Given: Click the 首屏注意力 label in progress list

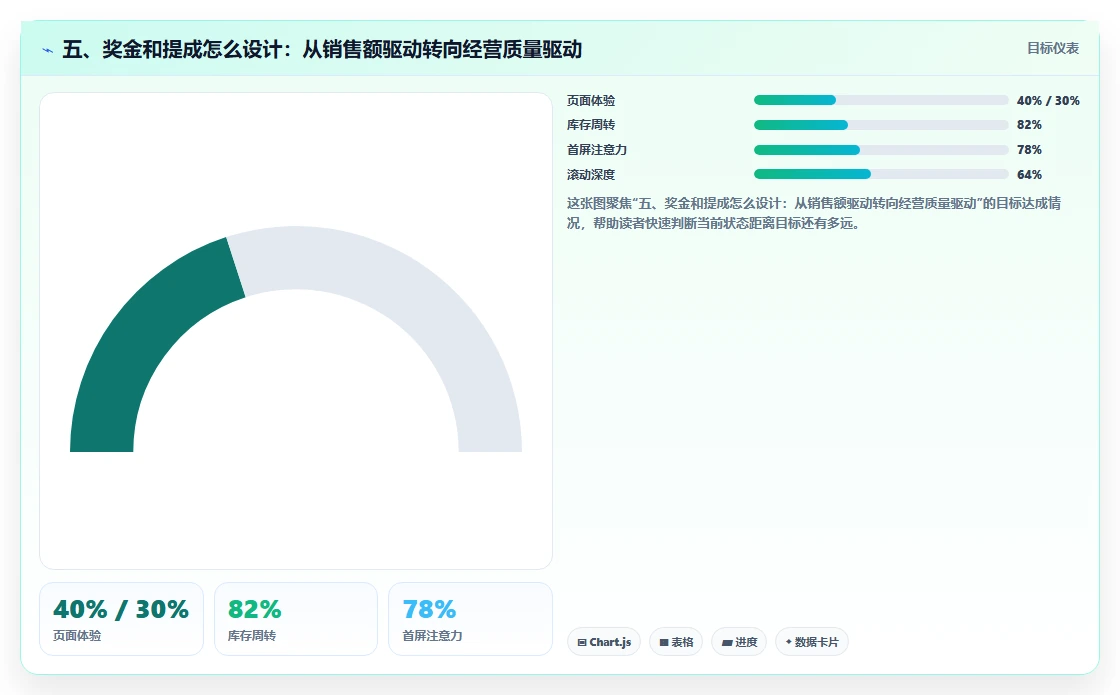Looking at the screenshot, I should click(596, 150).
